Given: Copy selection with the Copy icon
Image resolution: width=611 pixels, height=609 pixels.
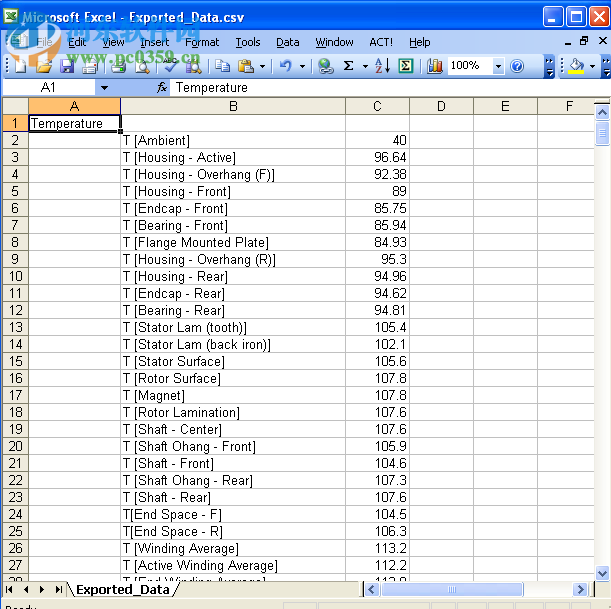Looking at the screenshot, I should 223,66.
